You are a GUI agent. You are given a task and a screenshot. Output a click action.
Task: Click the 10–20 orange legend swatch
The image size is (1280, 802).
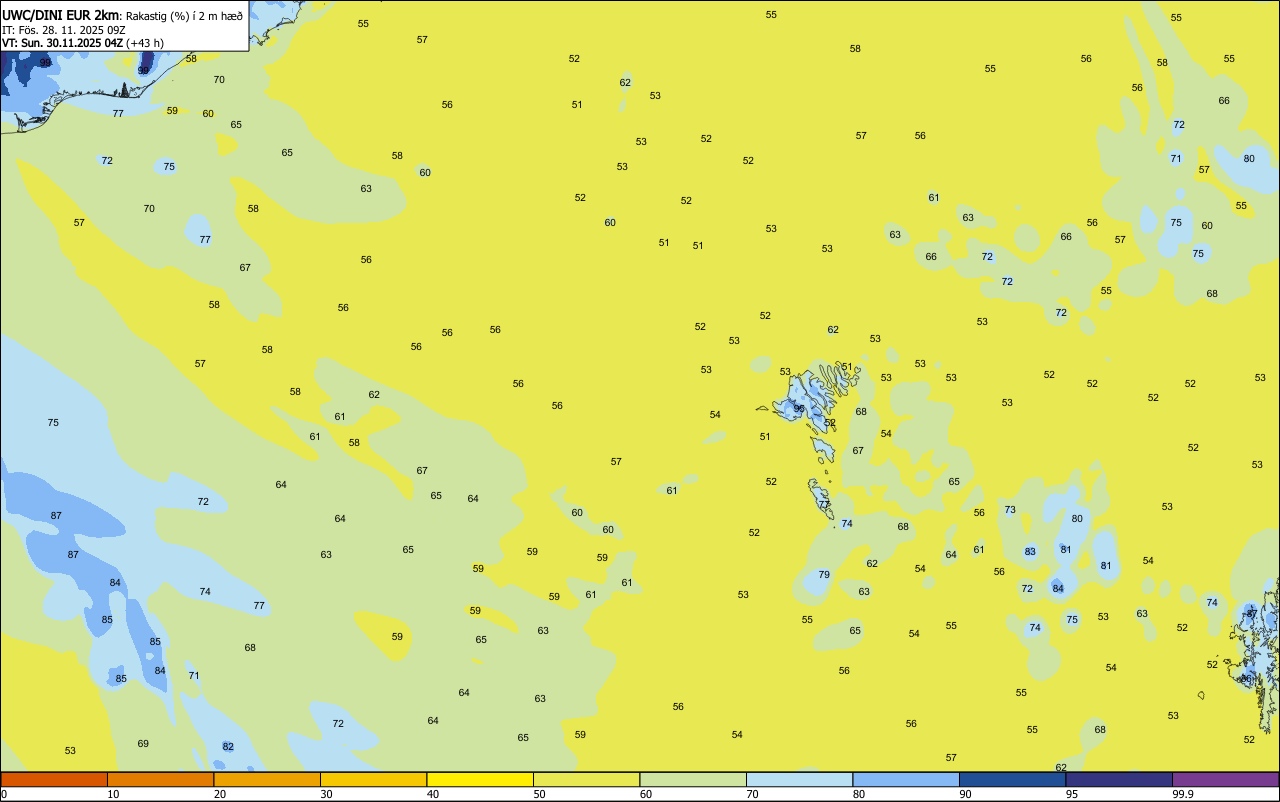(160, 779)
